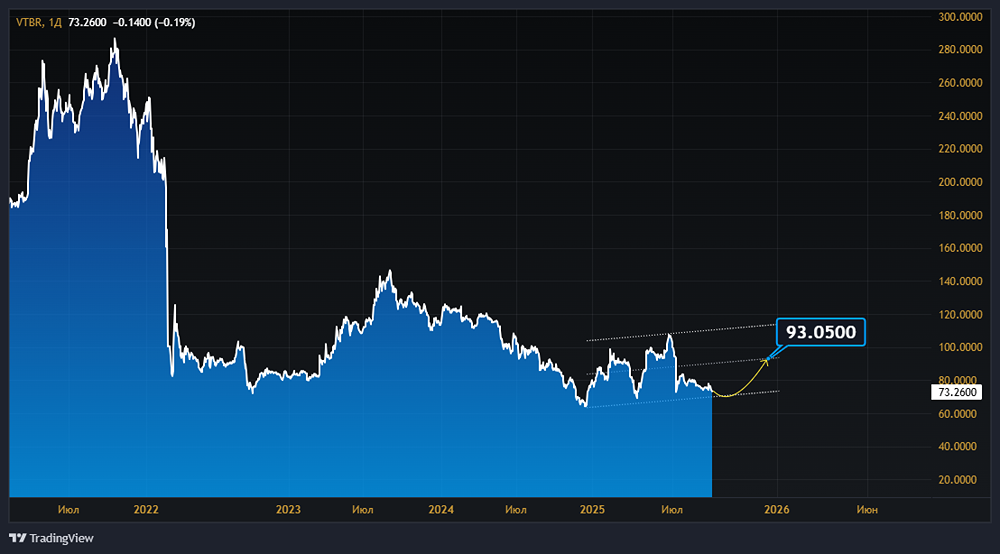Click the 2024 label on time axis

pos(441,509)
